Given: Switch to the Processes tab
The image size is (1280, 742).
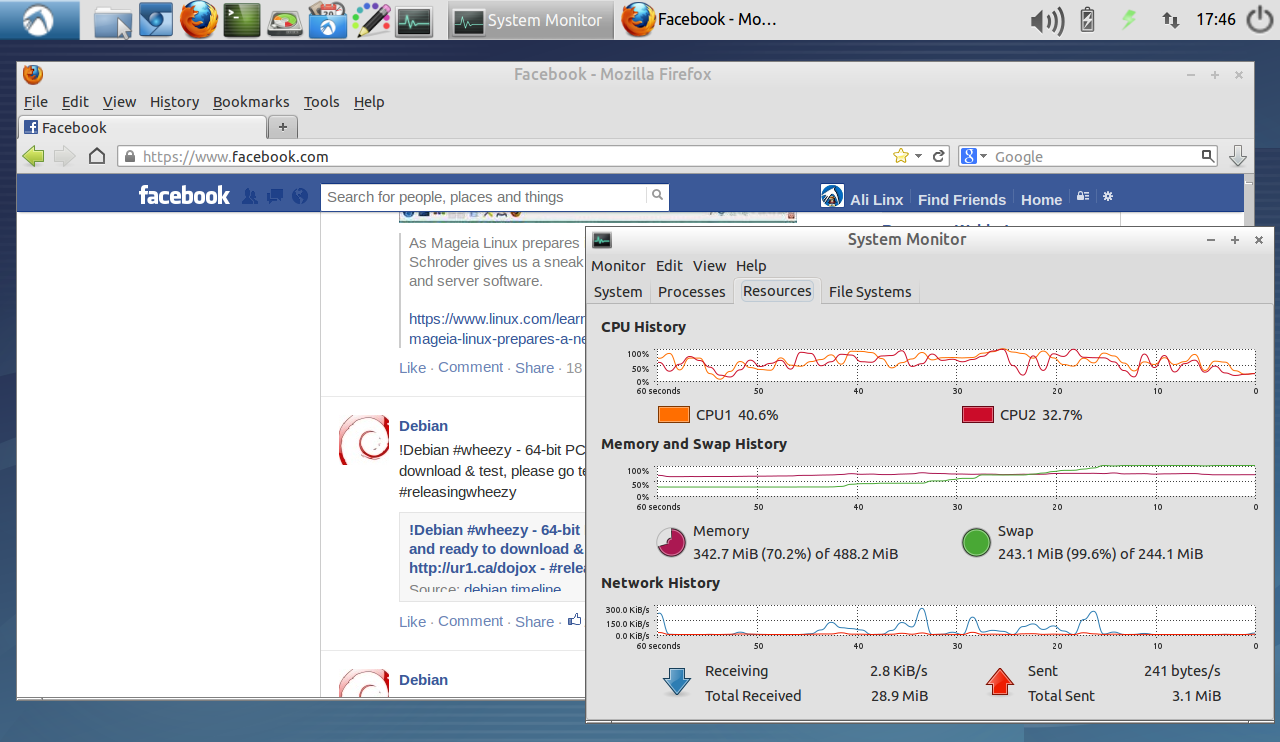Looking at the screenshot, I should pos(691,292).
